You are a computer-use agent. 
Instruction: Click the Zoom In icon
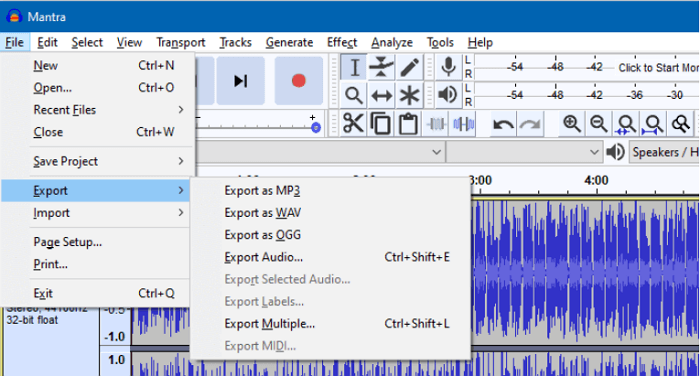click(571, 124)
